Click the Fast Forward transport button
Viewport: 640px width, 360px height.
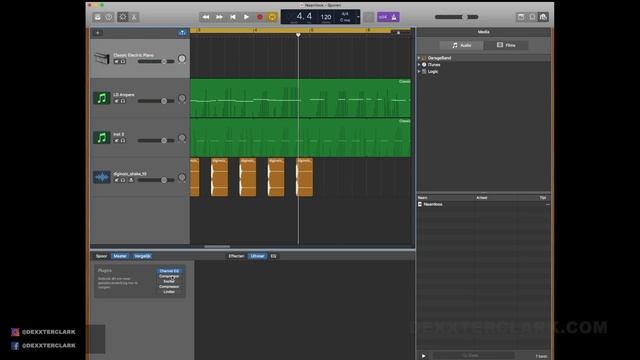coord(219,17)
